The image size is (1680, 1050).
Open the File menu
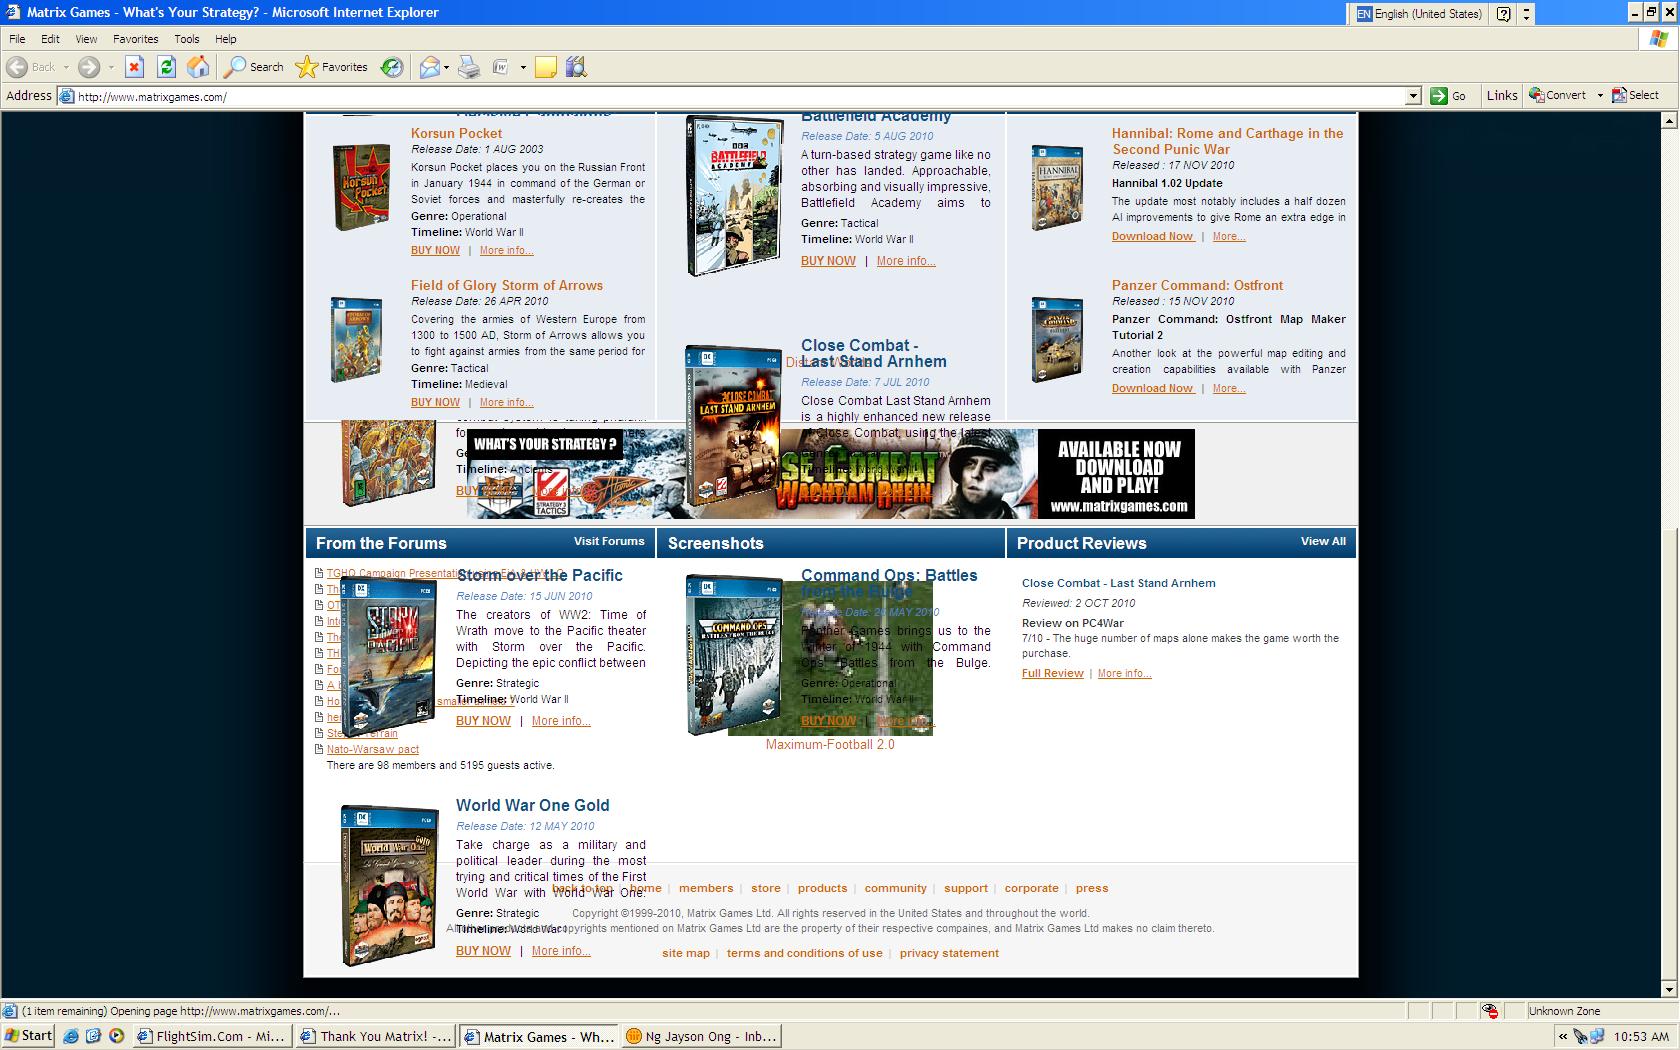click(17, 39)
